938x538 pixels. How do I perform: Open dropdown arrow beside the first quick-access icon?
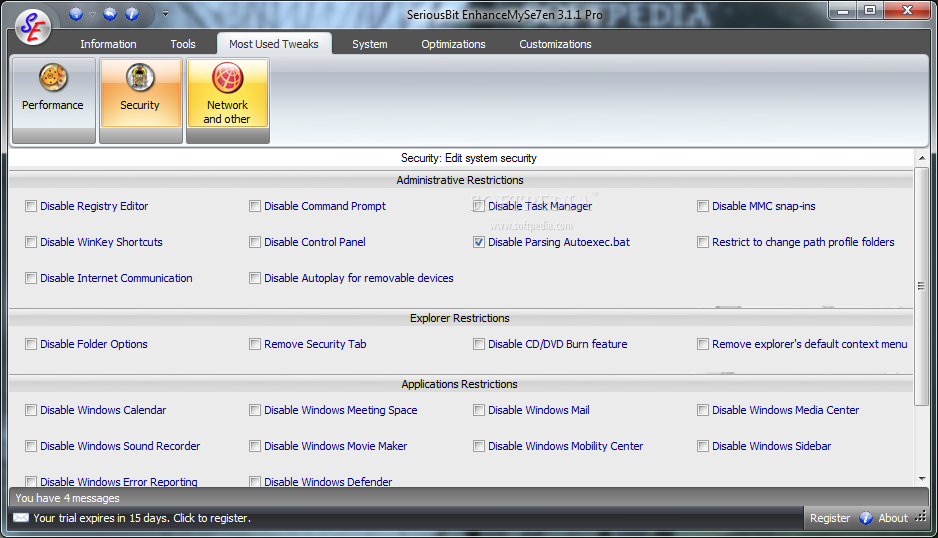tap(93, 14)
